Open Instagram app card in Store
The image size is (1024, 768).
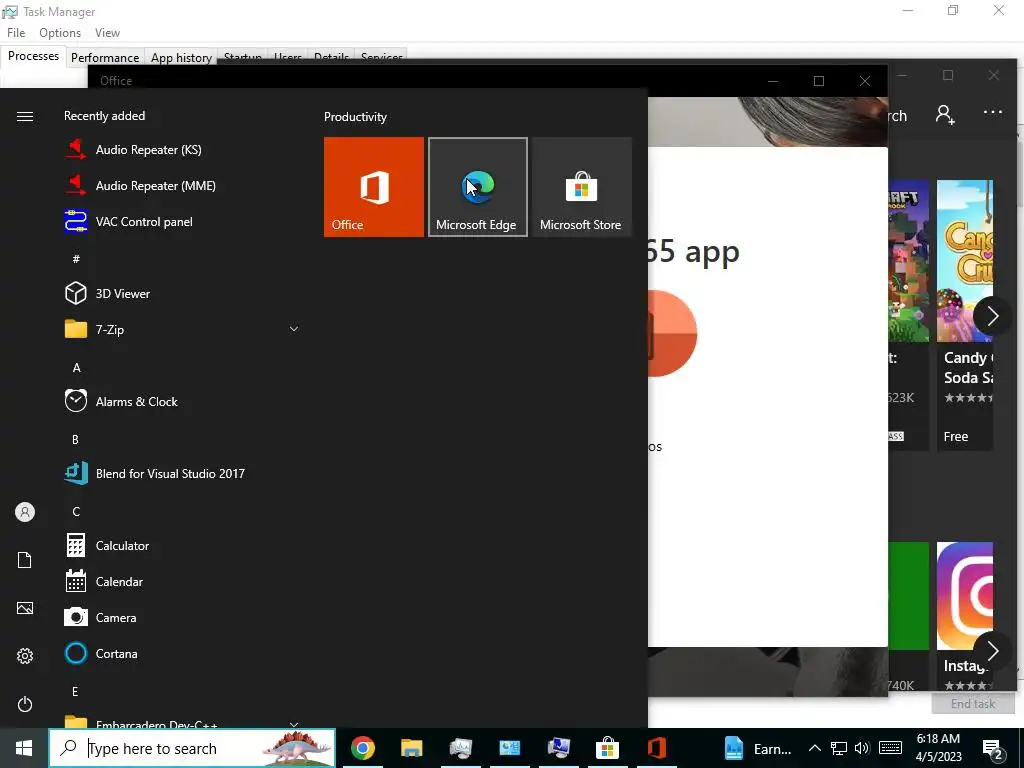(965, 616)
